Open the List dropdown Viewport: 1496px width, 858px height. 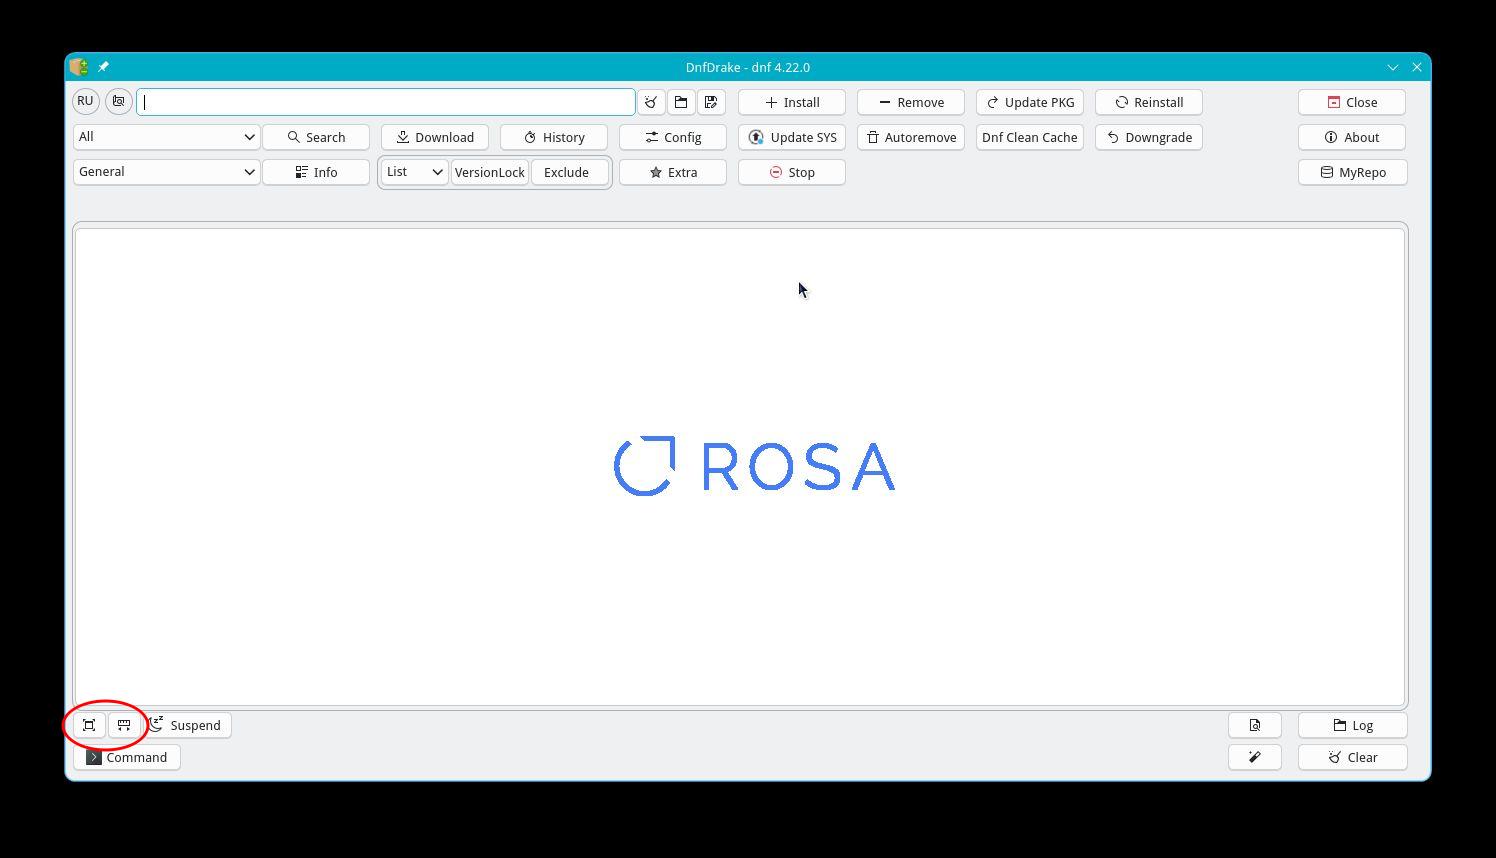point(415,172)
